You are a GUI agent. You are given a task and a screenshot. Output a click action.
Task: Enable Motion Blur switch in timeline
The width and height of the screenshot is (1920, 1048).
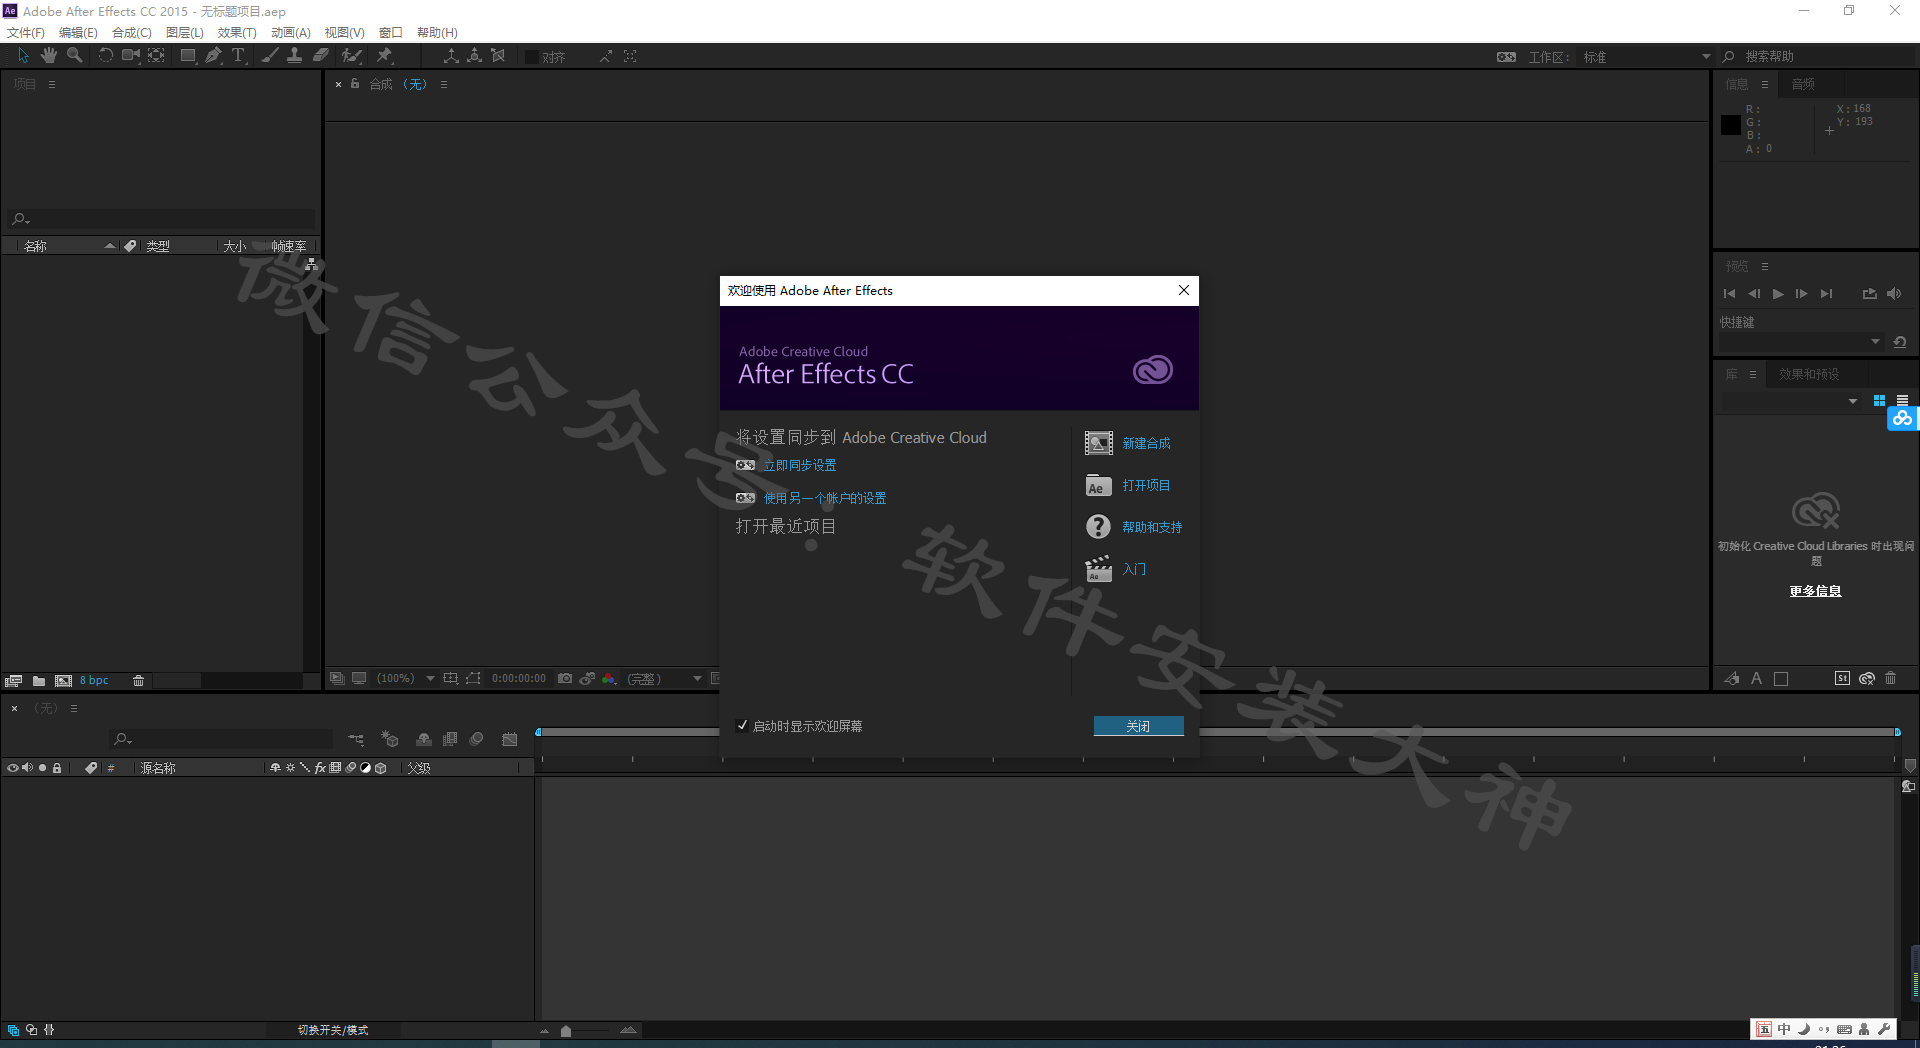tap(477, 739)
